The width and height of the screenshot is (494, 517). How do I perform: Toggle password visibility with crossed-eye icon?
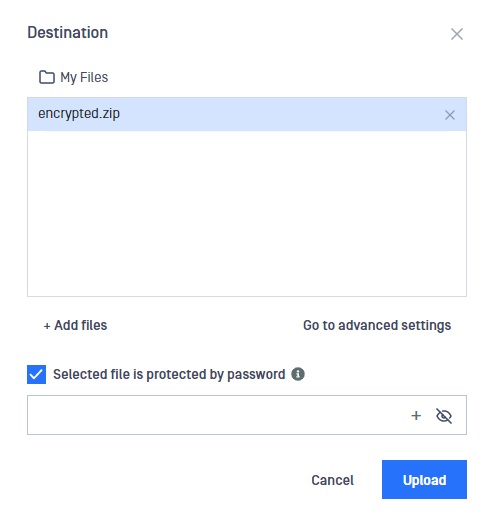(444, 416)
